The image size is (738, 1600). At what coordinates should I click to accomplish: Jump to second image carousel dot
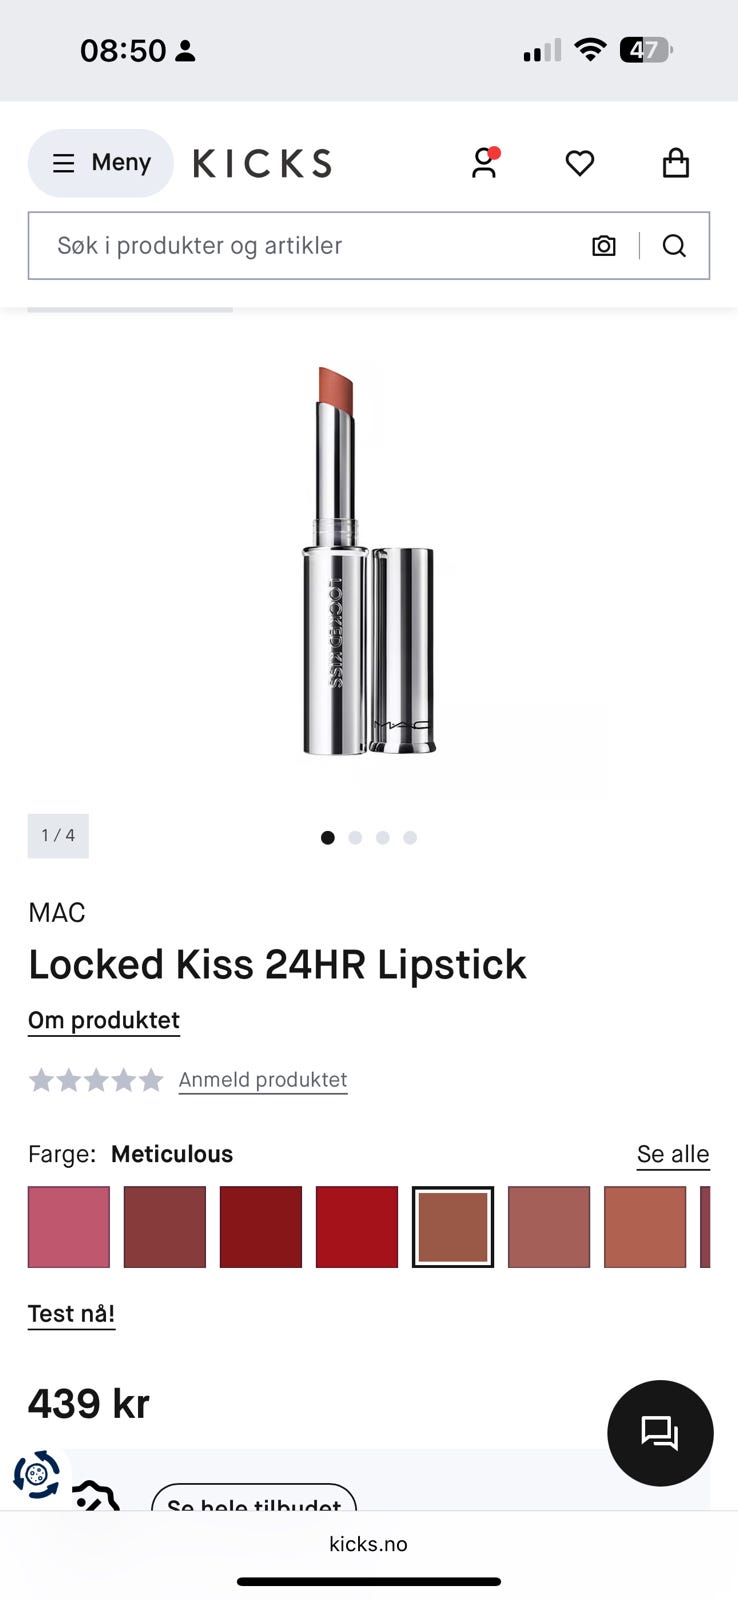355,838
